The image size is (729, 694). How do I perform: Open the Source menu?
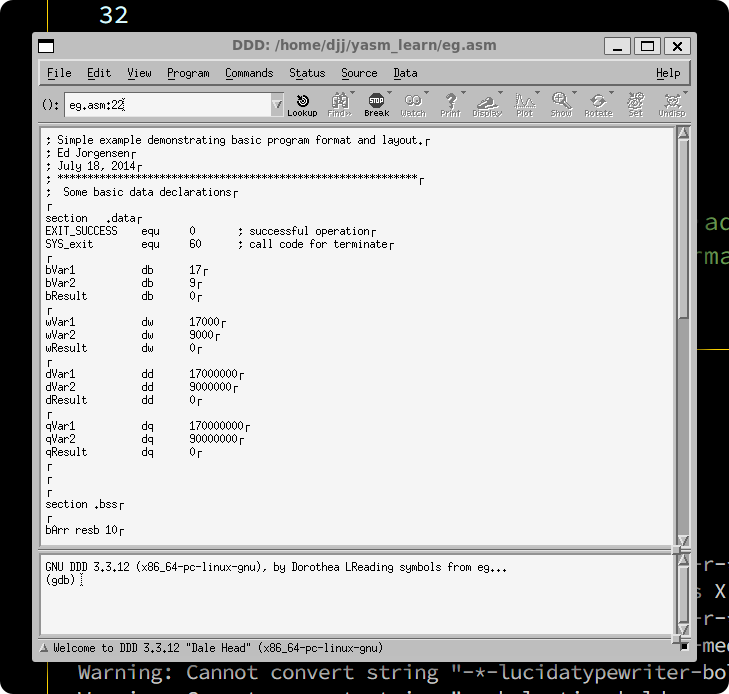pos(359,73)
